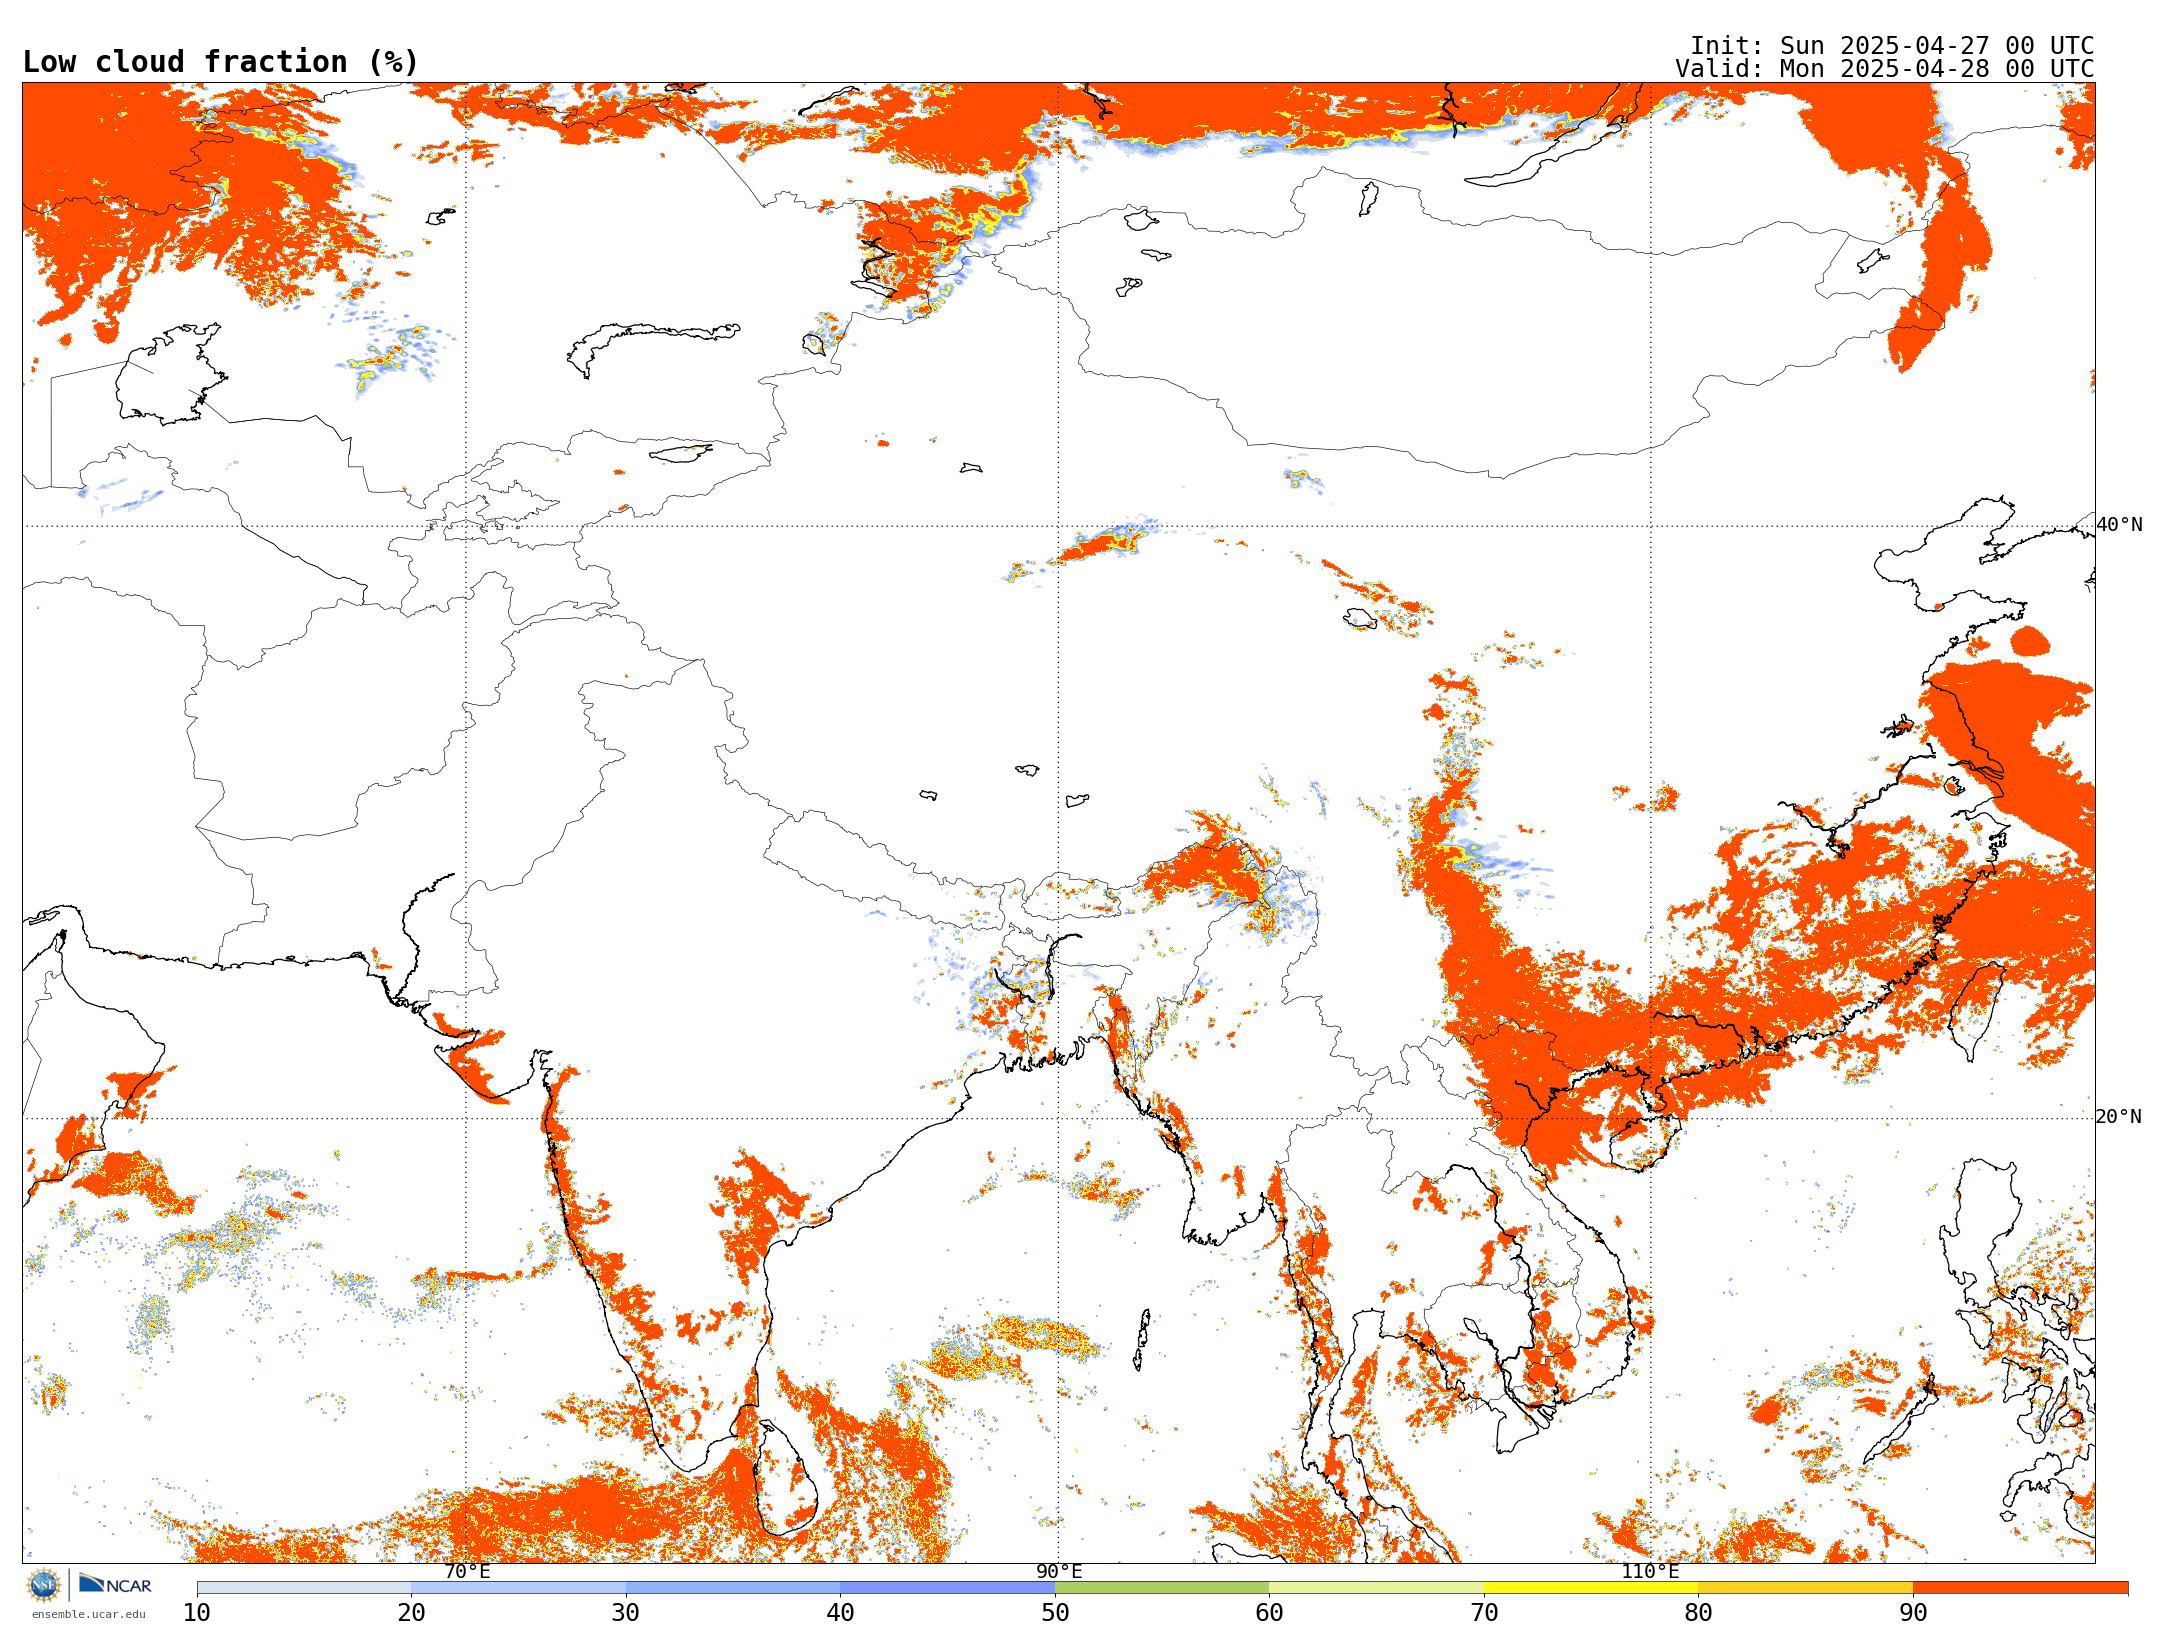Click the colorbar tick label 30
The width and height of the screenshot is (2160, 1626).
point(626,1613)
